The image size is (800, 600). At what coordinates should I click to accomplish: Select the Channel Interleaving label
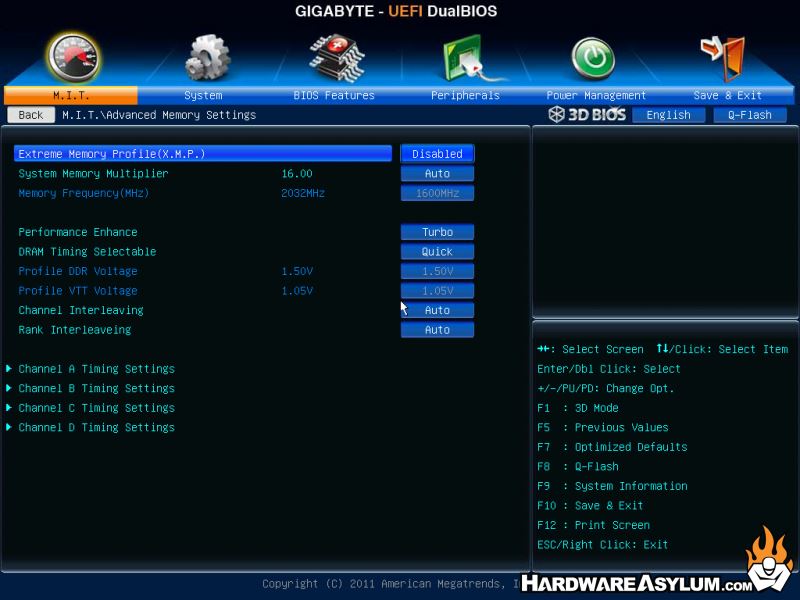coord(81,310)
